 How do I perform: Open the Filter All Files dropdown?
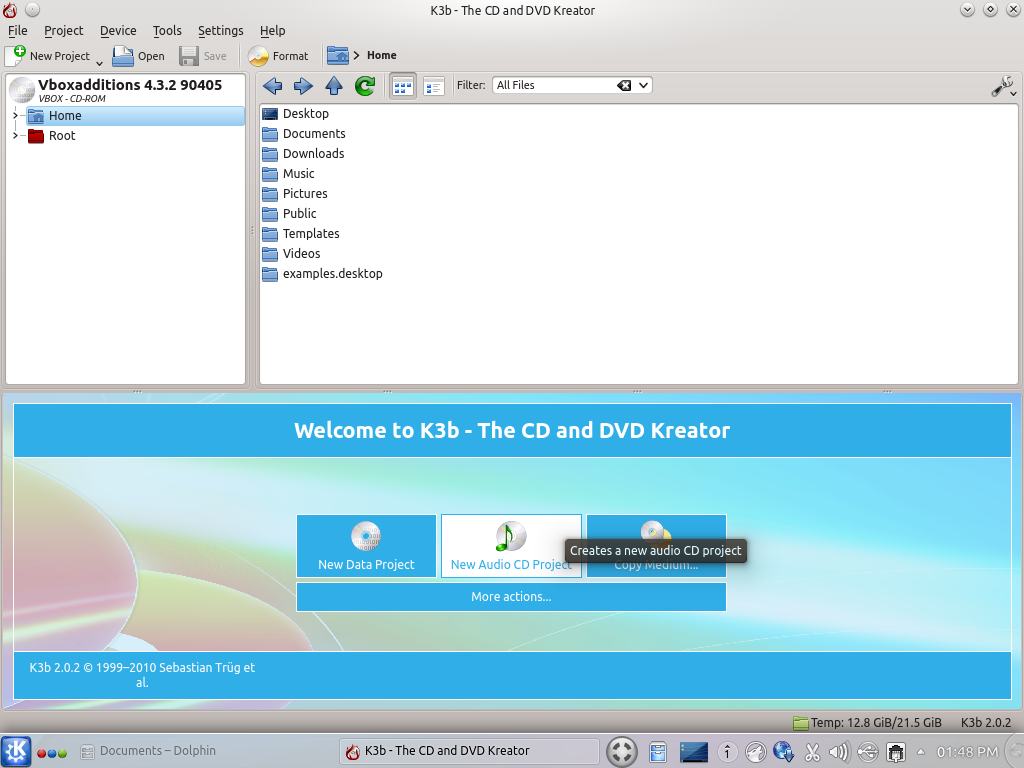coord(643,86)
